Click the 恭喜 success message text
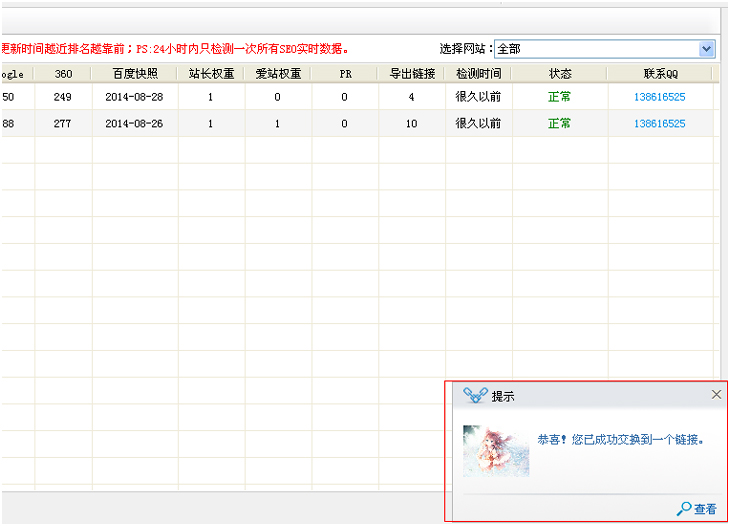Viewport: 730px width, 526px height. (x=620, y=439)
